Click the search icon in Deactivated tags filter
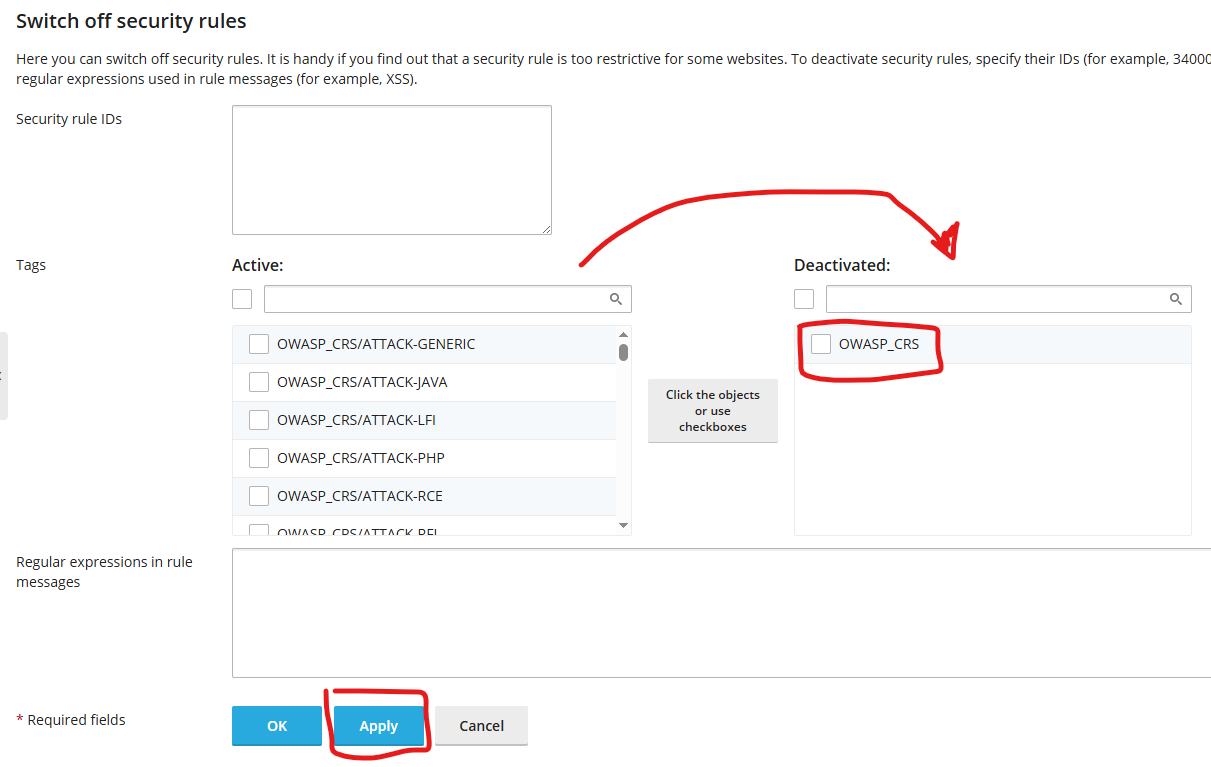Screen dimensions: 1211x767 coord(1176,299)
